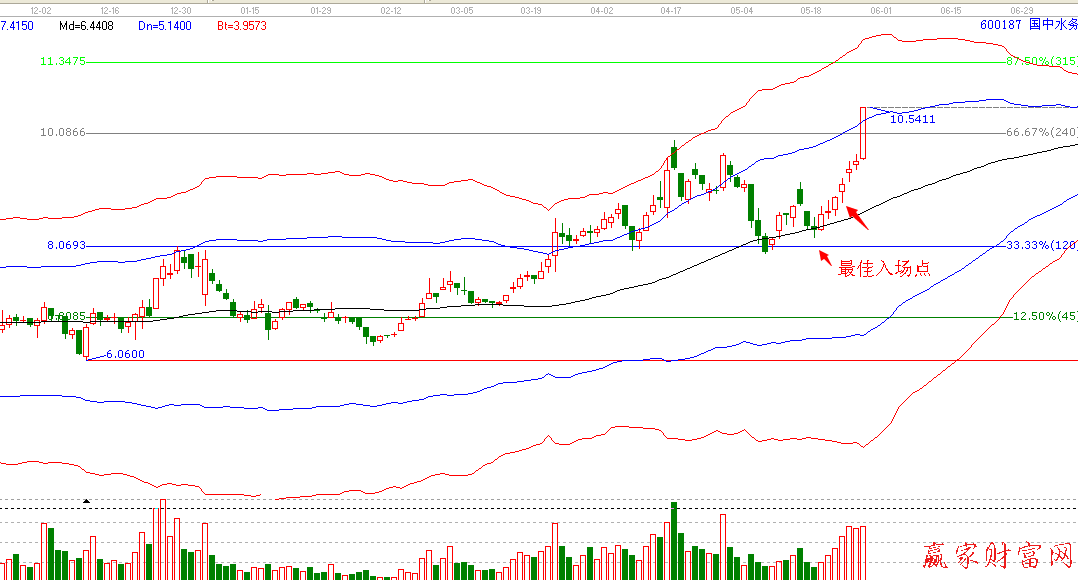
Task: Select the 04-17 date on time axis
Action: (x=671, y=9)
